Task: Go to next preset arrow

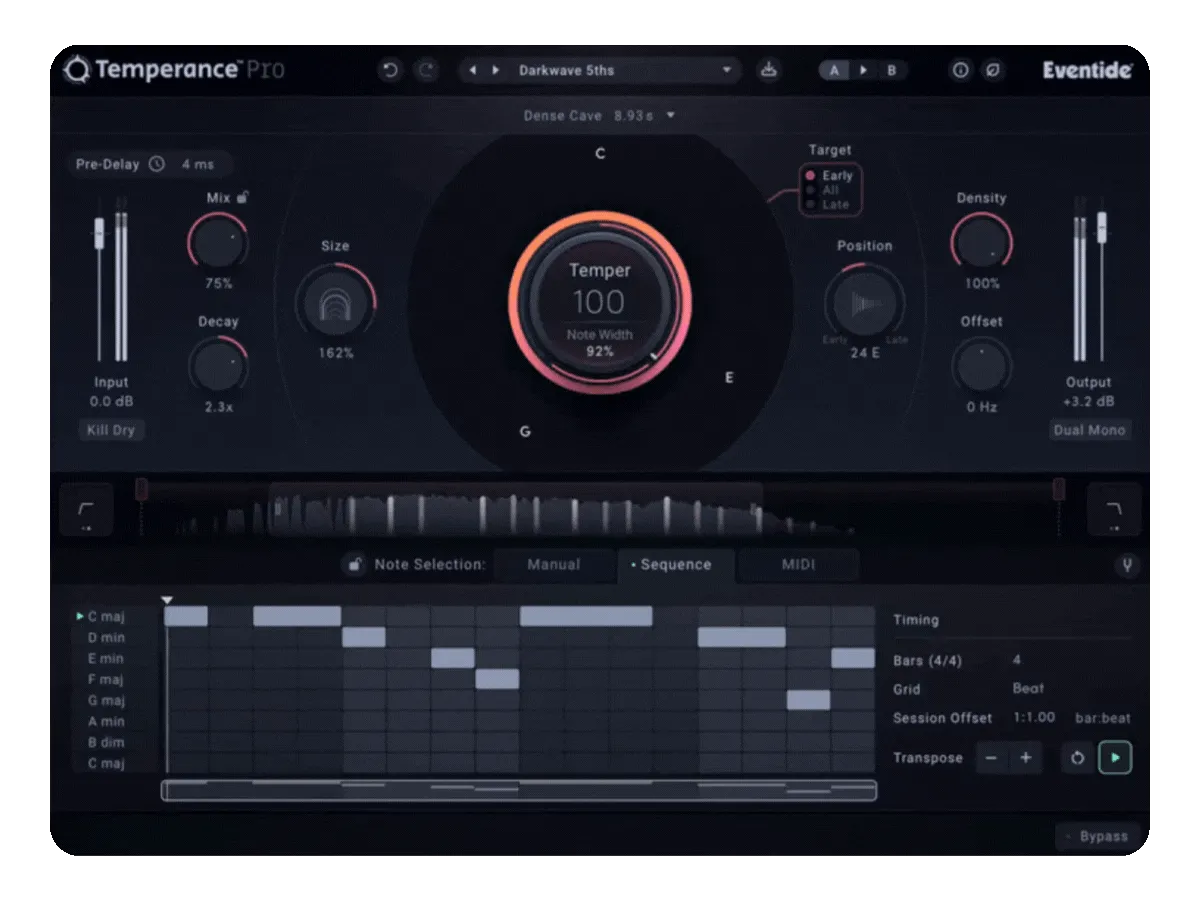Action: pos(496,71)
